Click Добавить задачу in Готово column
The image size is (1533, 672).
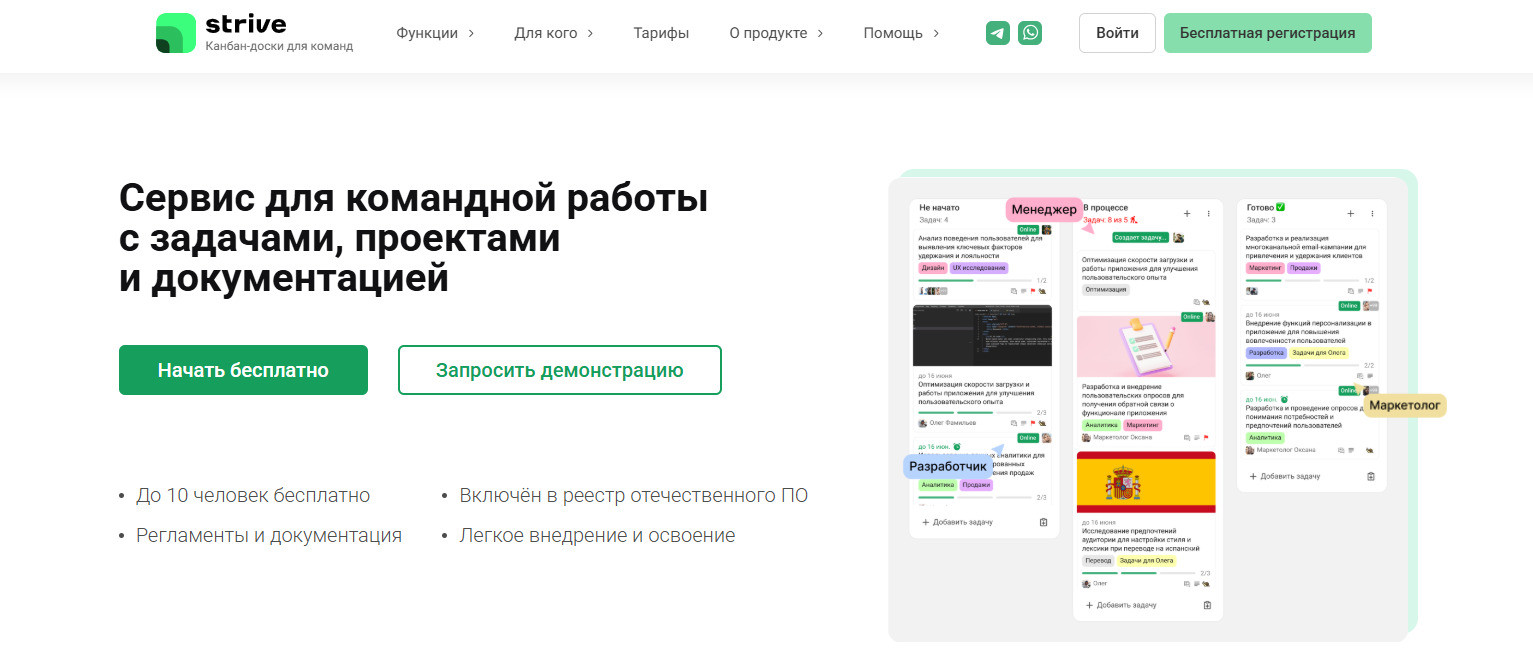1285,476
